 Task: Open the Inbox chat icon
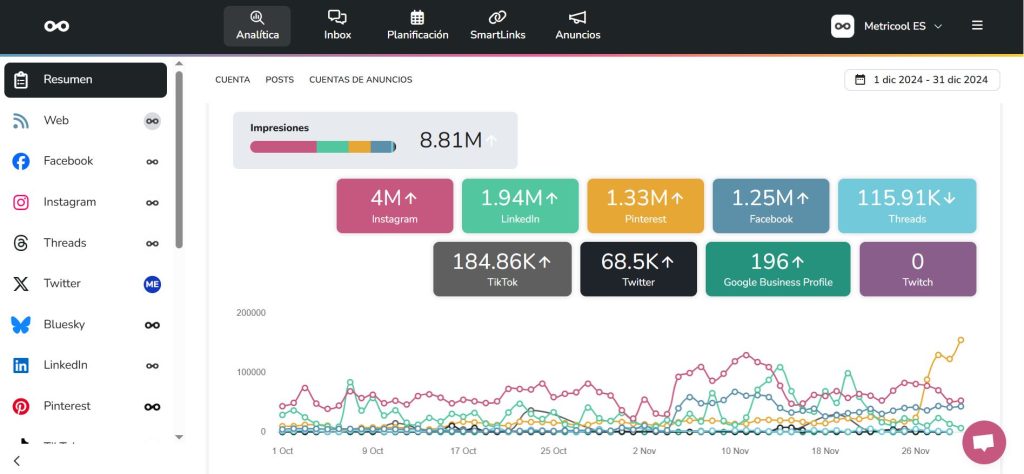click(x=337, y=18)
